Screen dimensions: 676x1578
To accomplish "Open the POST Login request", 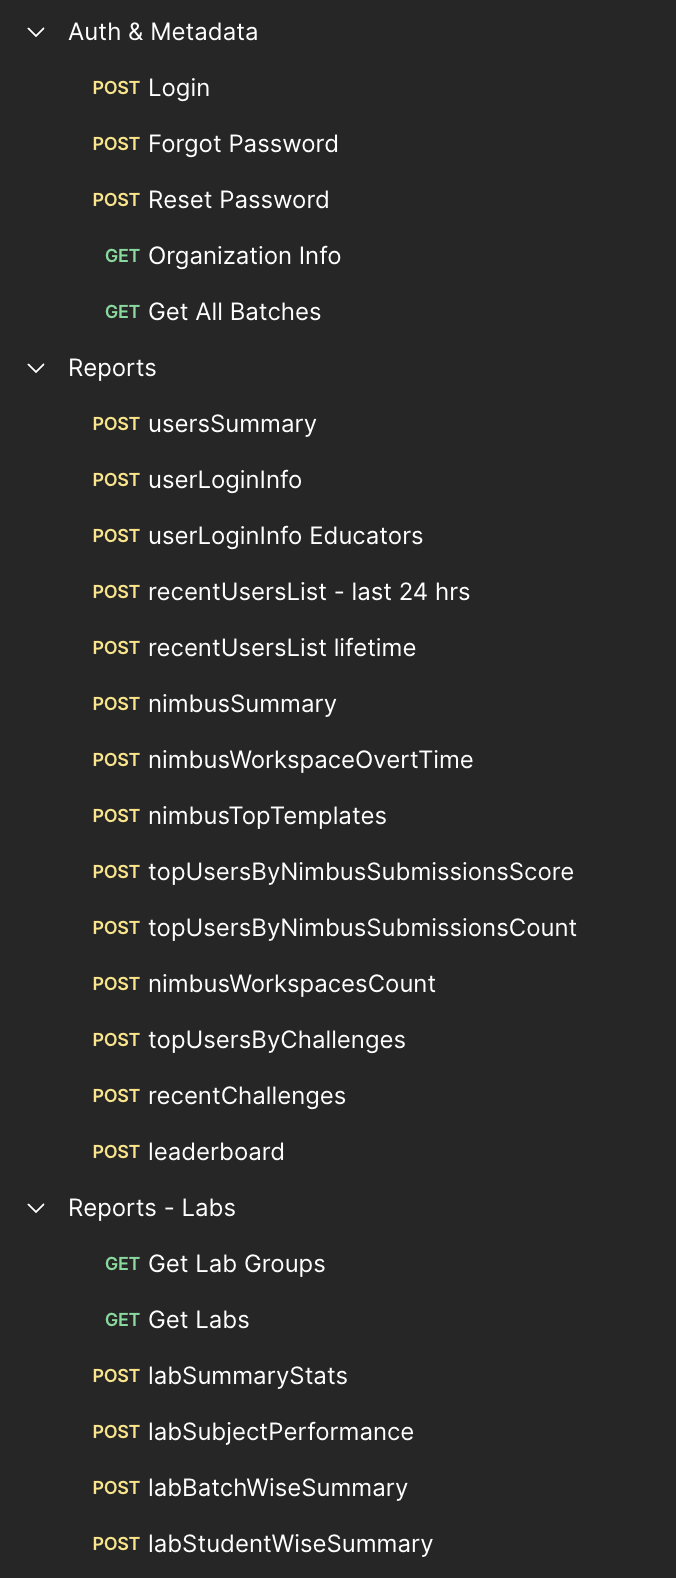I will point(178,88).
